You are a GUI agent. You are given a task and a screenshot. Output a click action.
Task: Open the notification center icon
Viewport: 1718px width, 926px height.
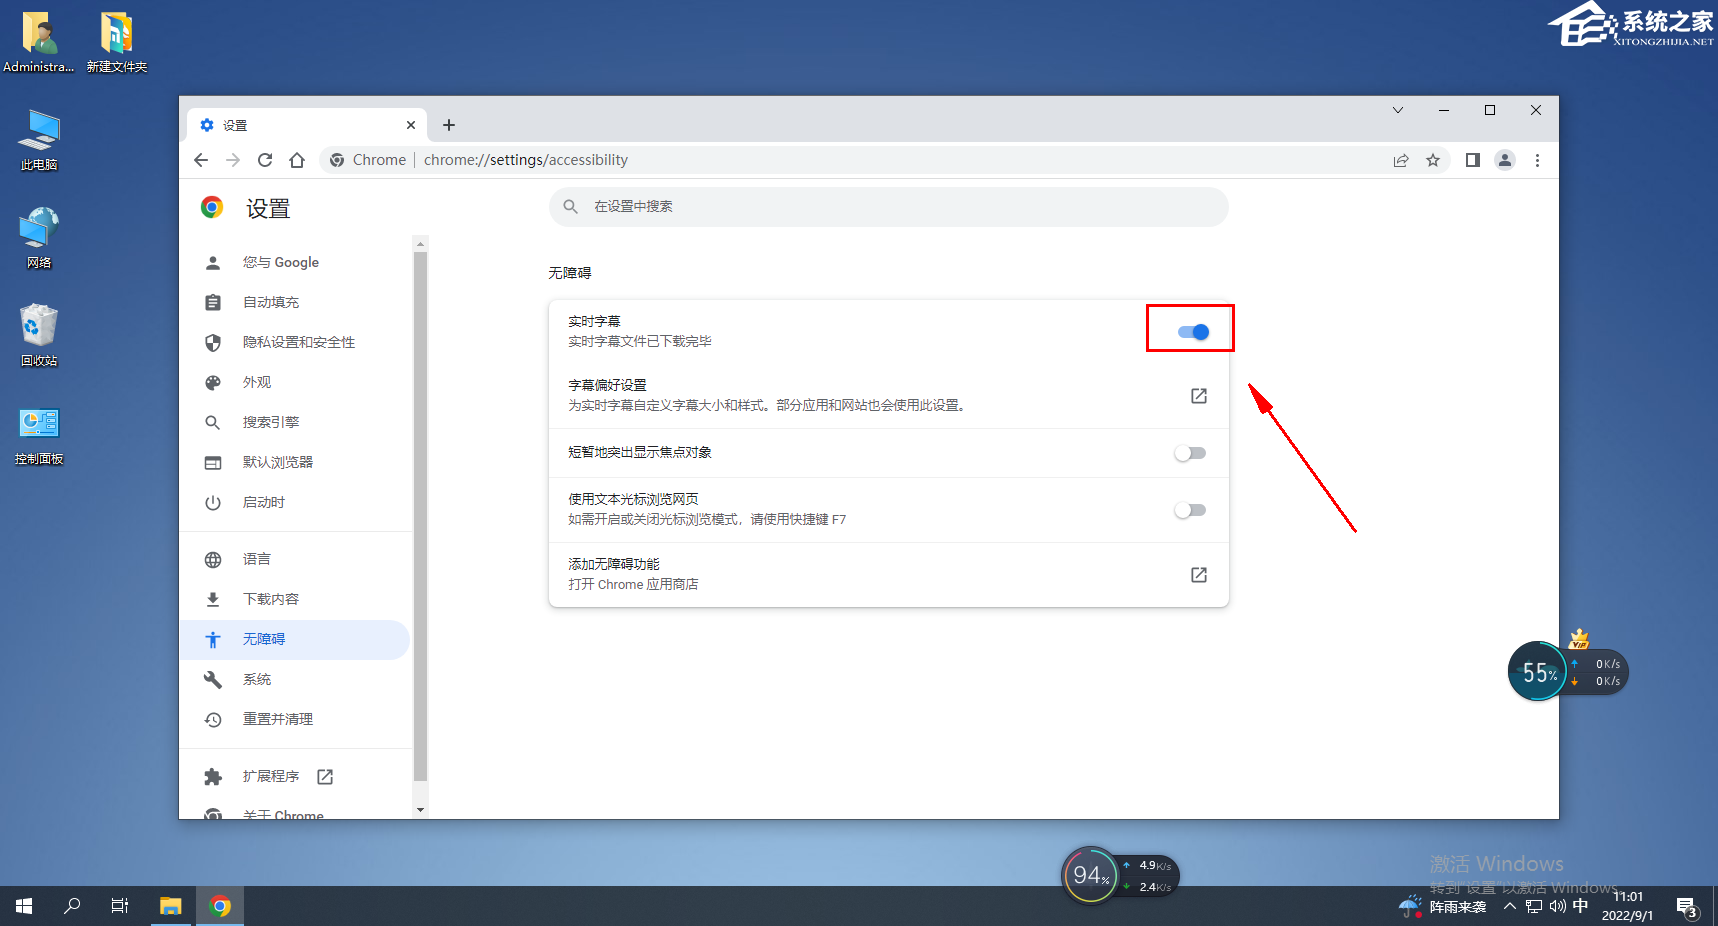coord(1688,907)
